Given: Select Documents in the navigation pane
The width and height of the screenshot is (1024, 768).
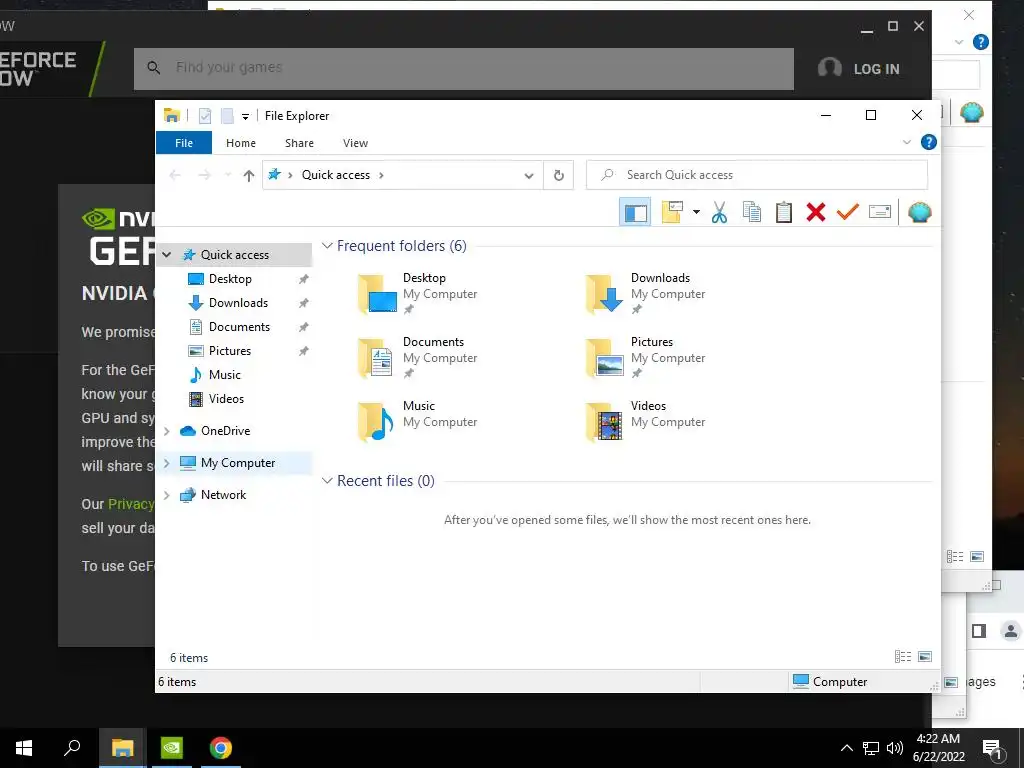Looking at the screenshot, I should tap(239, 327).
